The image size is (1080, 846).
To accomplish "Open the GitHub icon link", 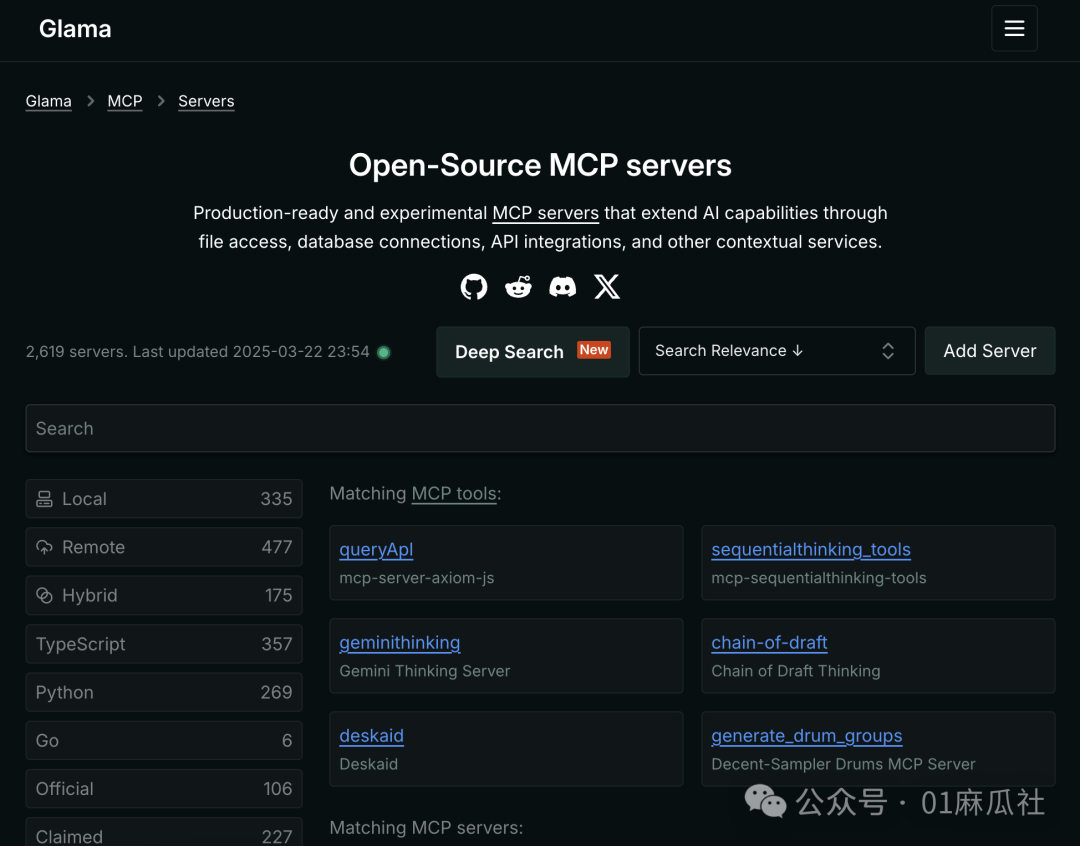I will pyautogui.click(x=474, y=287).
